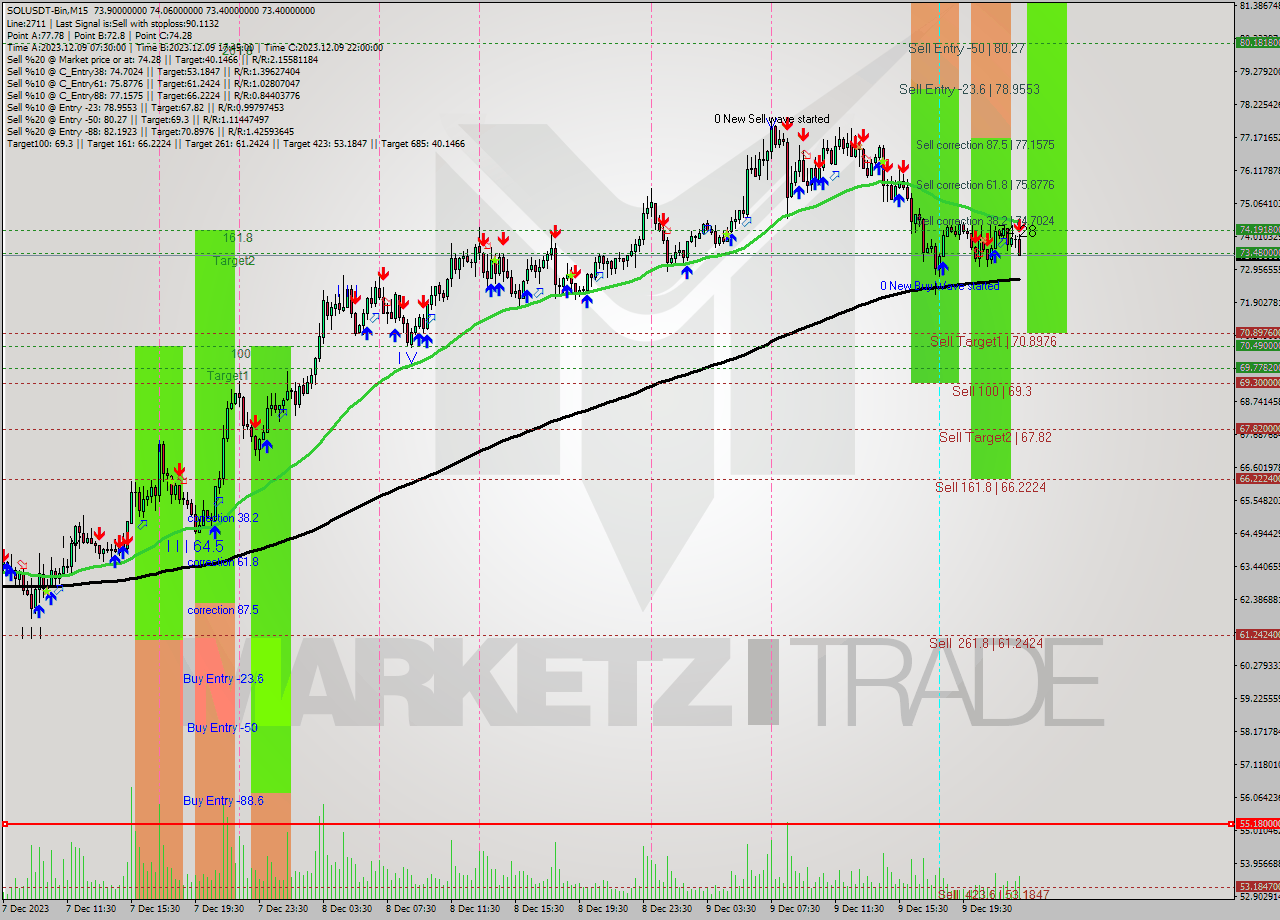Click the 'I V' wave label
This screenshot has height=920, width=1280.
[407, 357]
